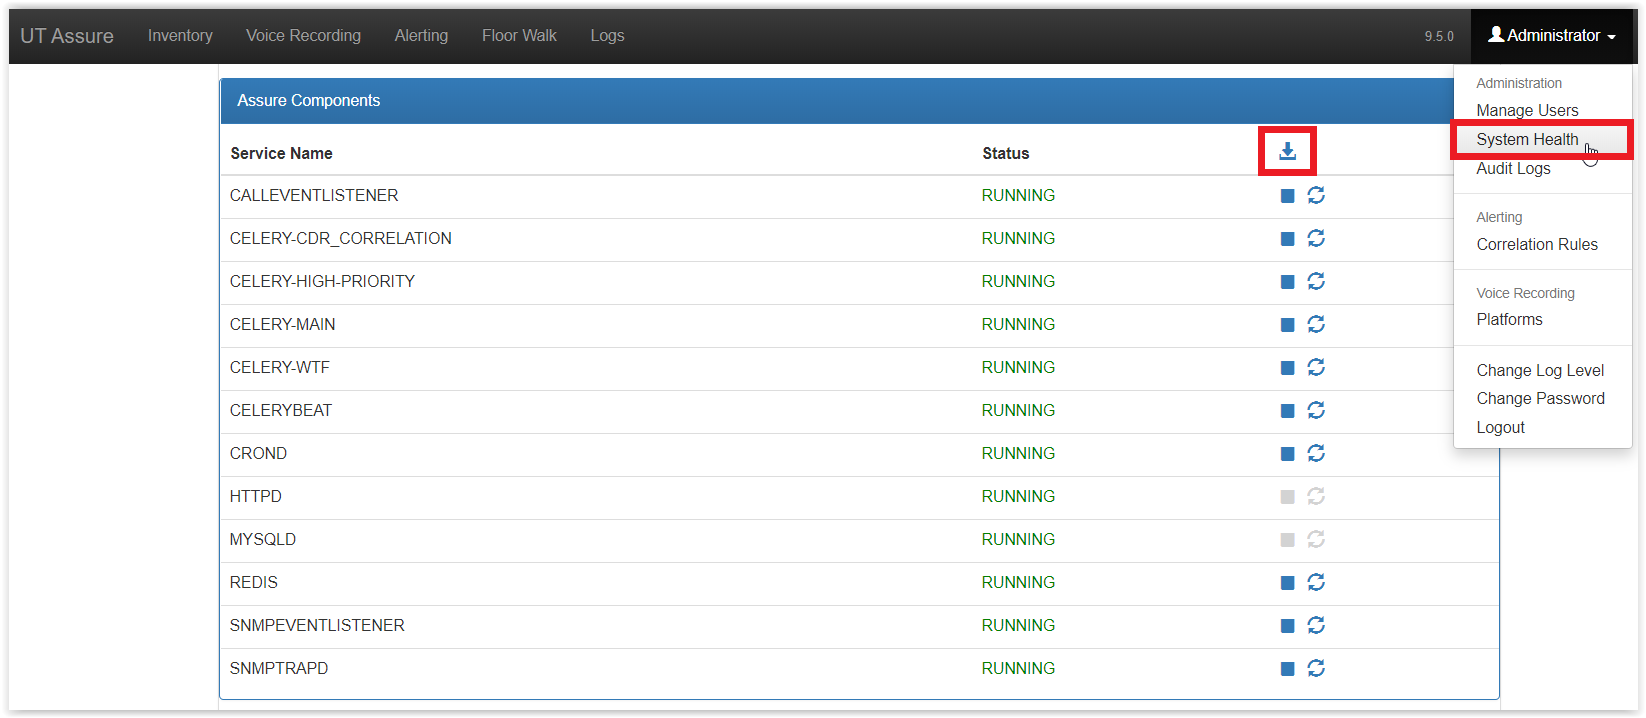Select the MYSQLD service name
This screenshot has width=1646, height=718.
click(262, 539)
